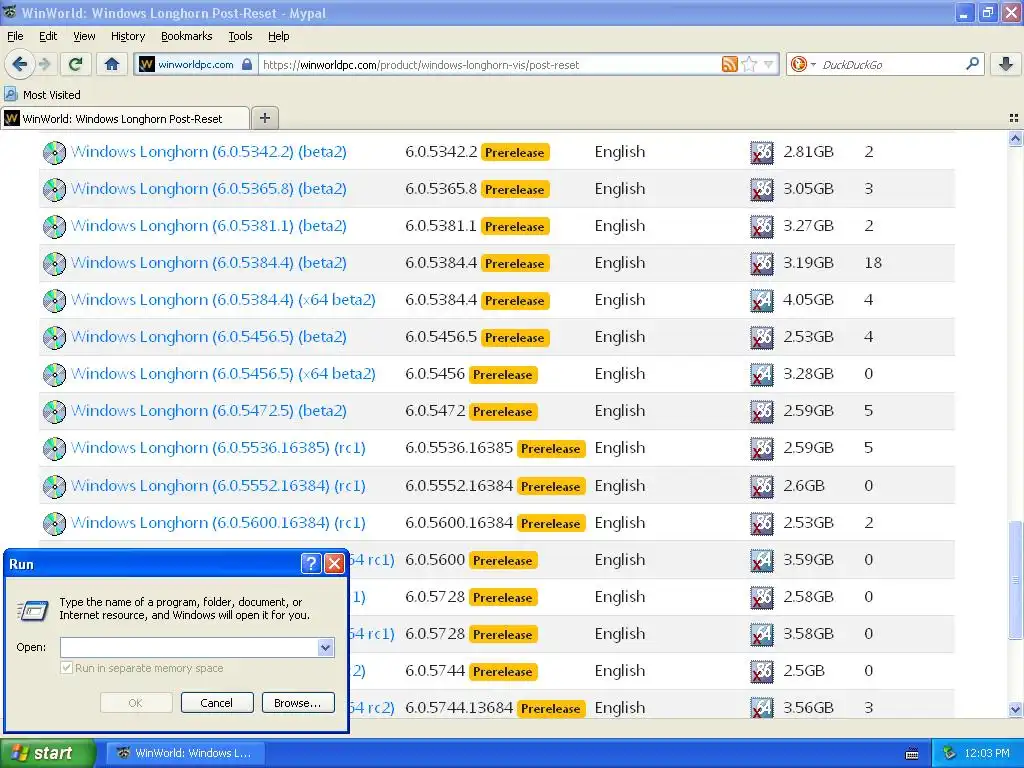Click the disc icon for 6.0.5600.16384 rc1
The height and width of the screenshot is (768, 1024).
pos(54,523)
